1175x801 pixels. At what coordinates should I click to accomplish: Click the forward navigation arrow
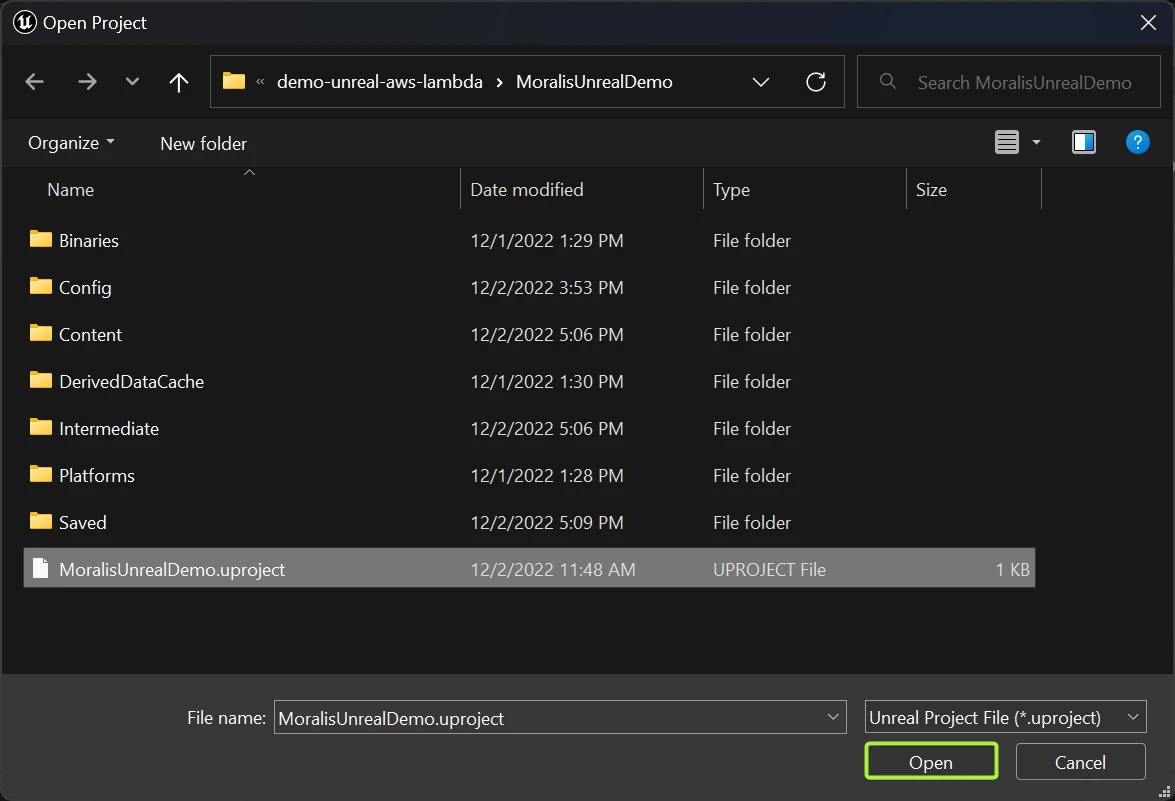tap(87, 82)
